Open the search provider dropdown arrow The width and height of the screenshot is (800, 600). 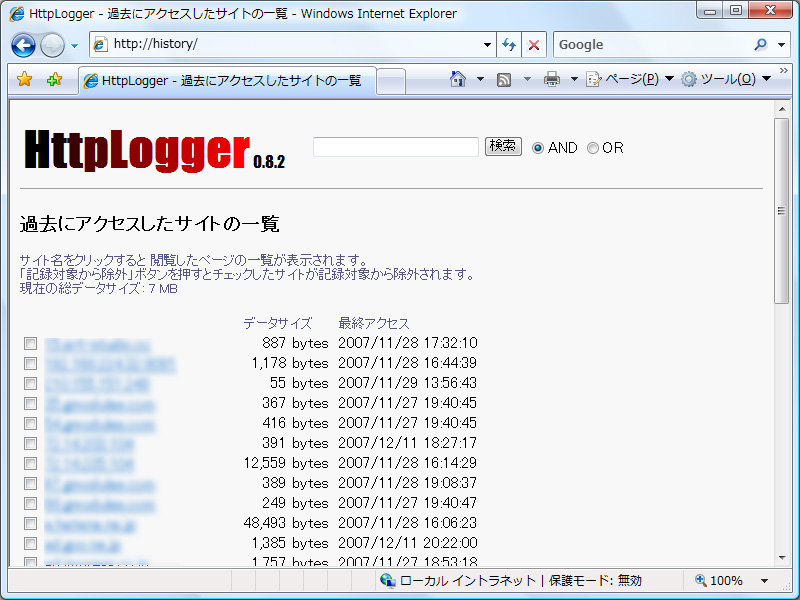click(x=781, y=45)
